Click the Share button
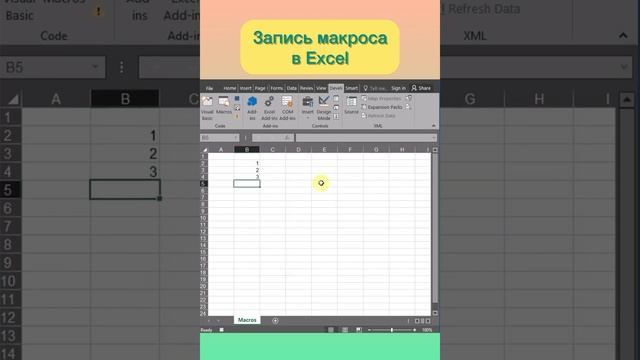The image size is (640, 360). click(421, 88)
